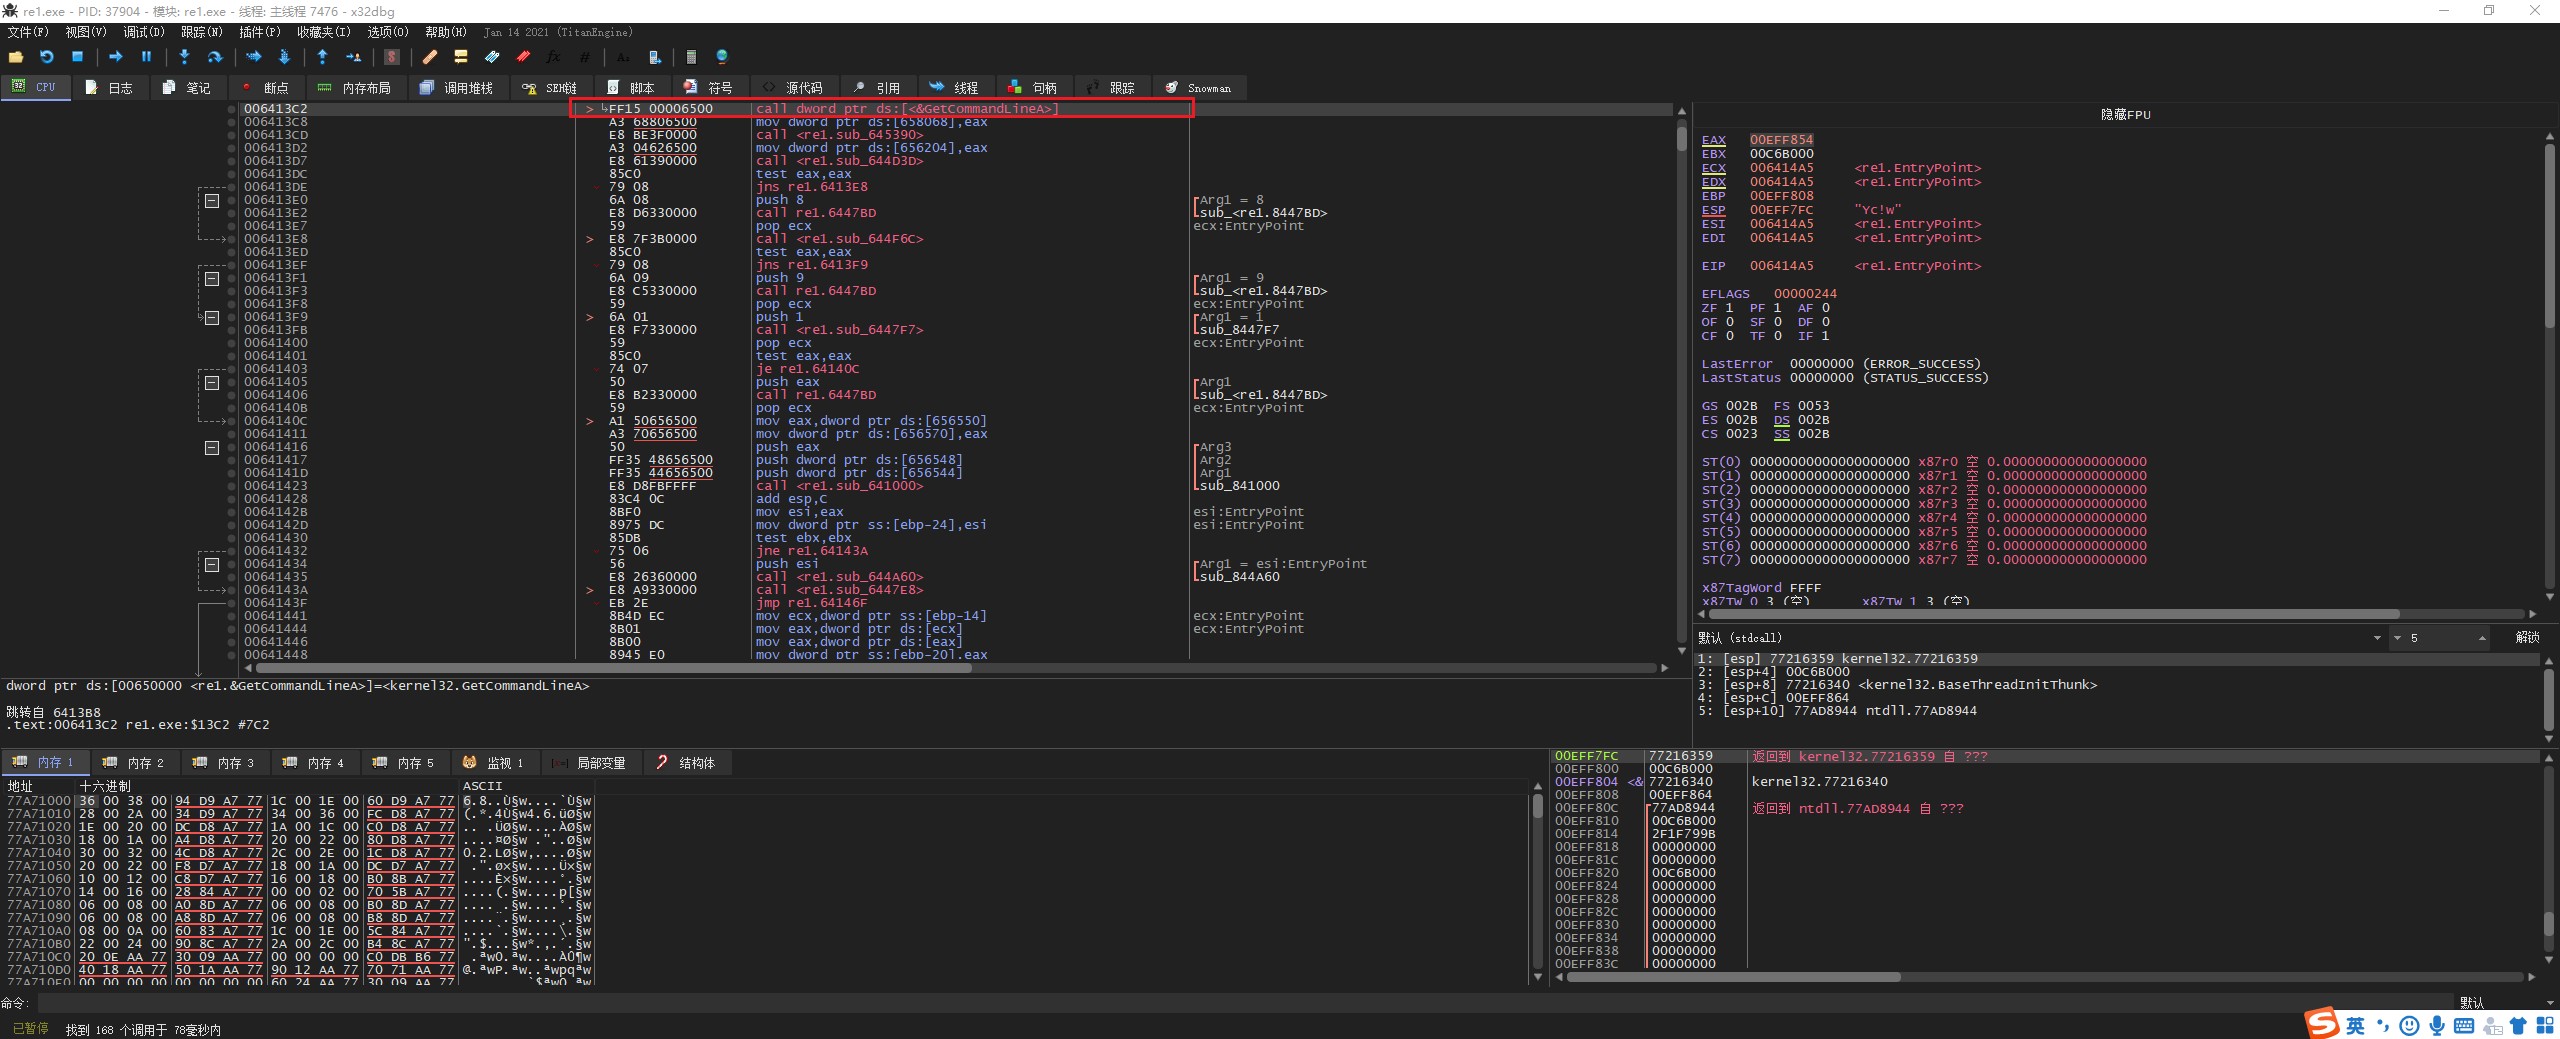Restart the debugged program via toolbar
2560x1039 pixels.
pyautogui.click(x=46, y=57)
